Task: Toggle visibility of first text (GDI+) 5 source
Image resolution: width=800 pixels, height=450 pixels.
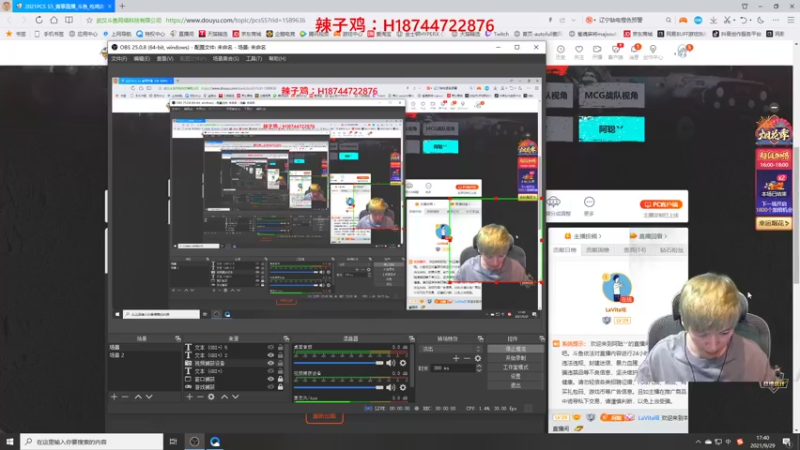Action: [270, 347]
